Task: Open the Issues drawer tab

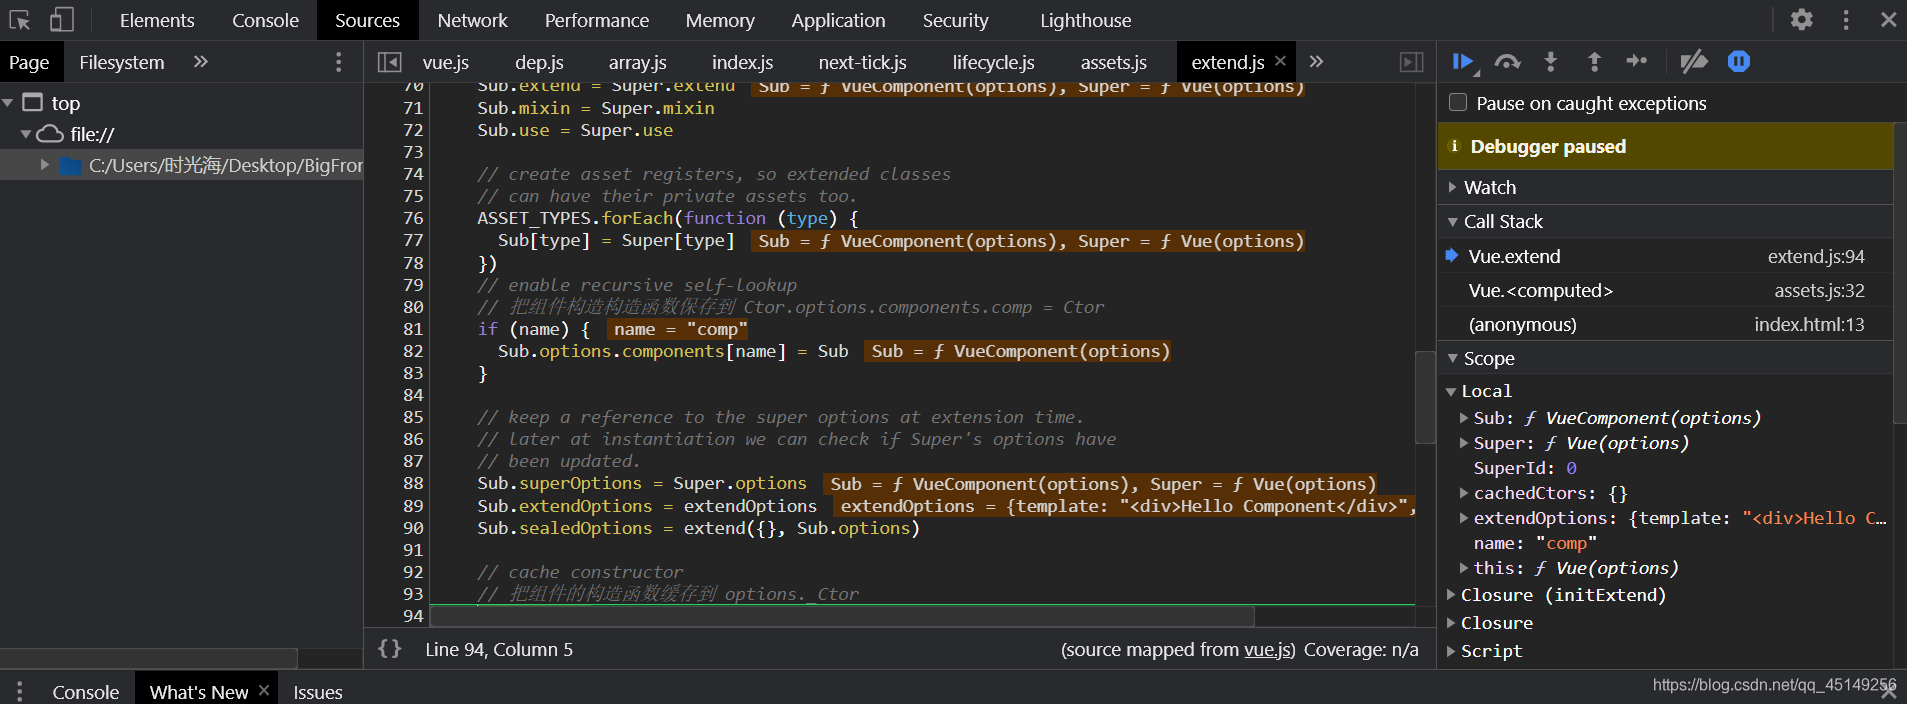Action: pos(318,692)
